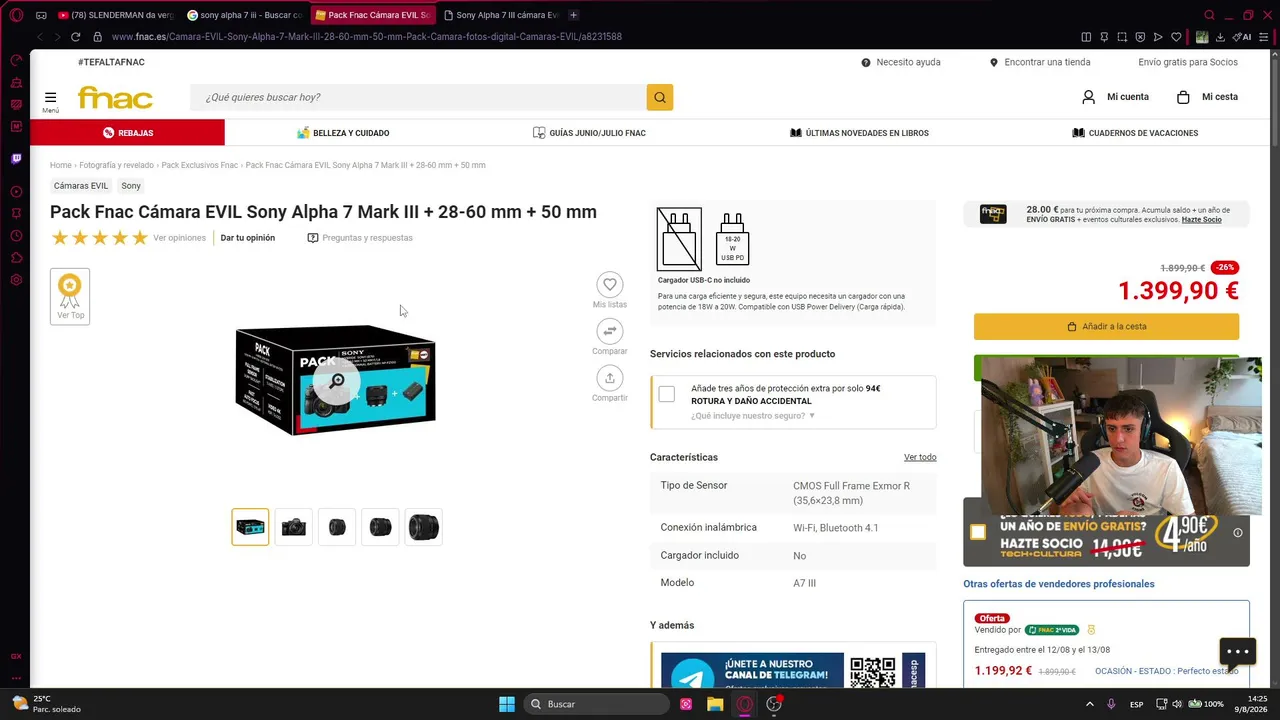Image resolution: width=1280 pixels, height=720 pixels.
Task: Expand ¿Qué incluye nuestro seguro? details
Action: pos(753,416)
